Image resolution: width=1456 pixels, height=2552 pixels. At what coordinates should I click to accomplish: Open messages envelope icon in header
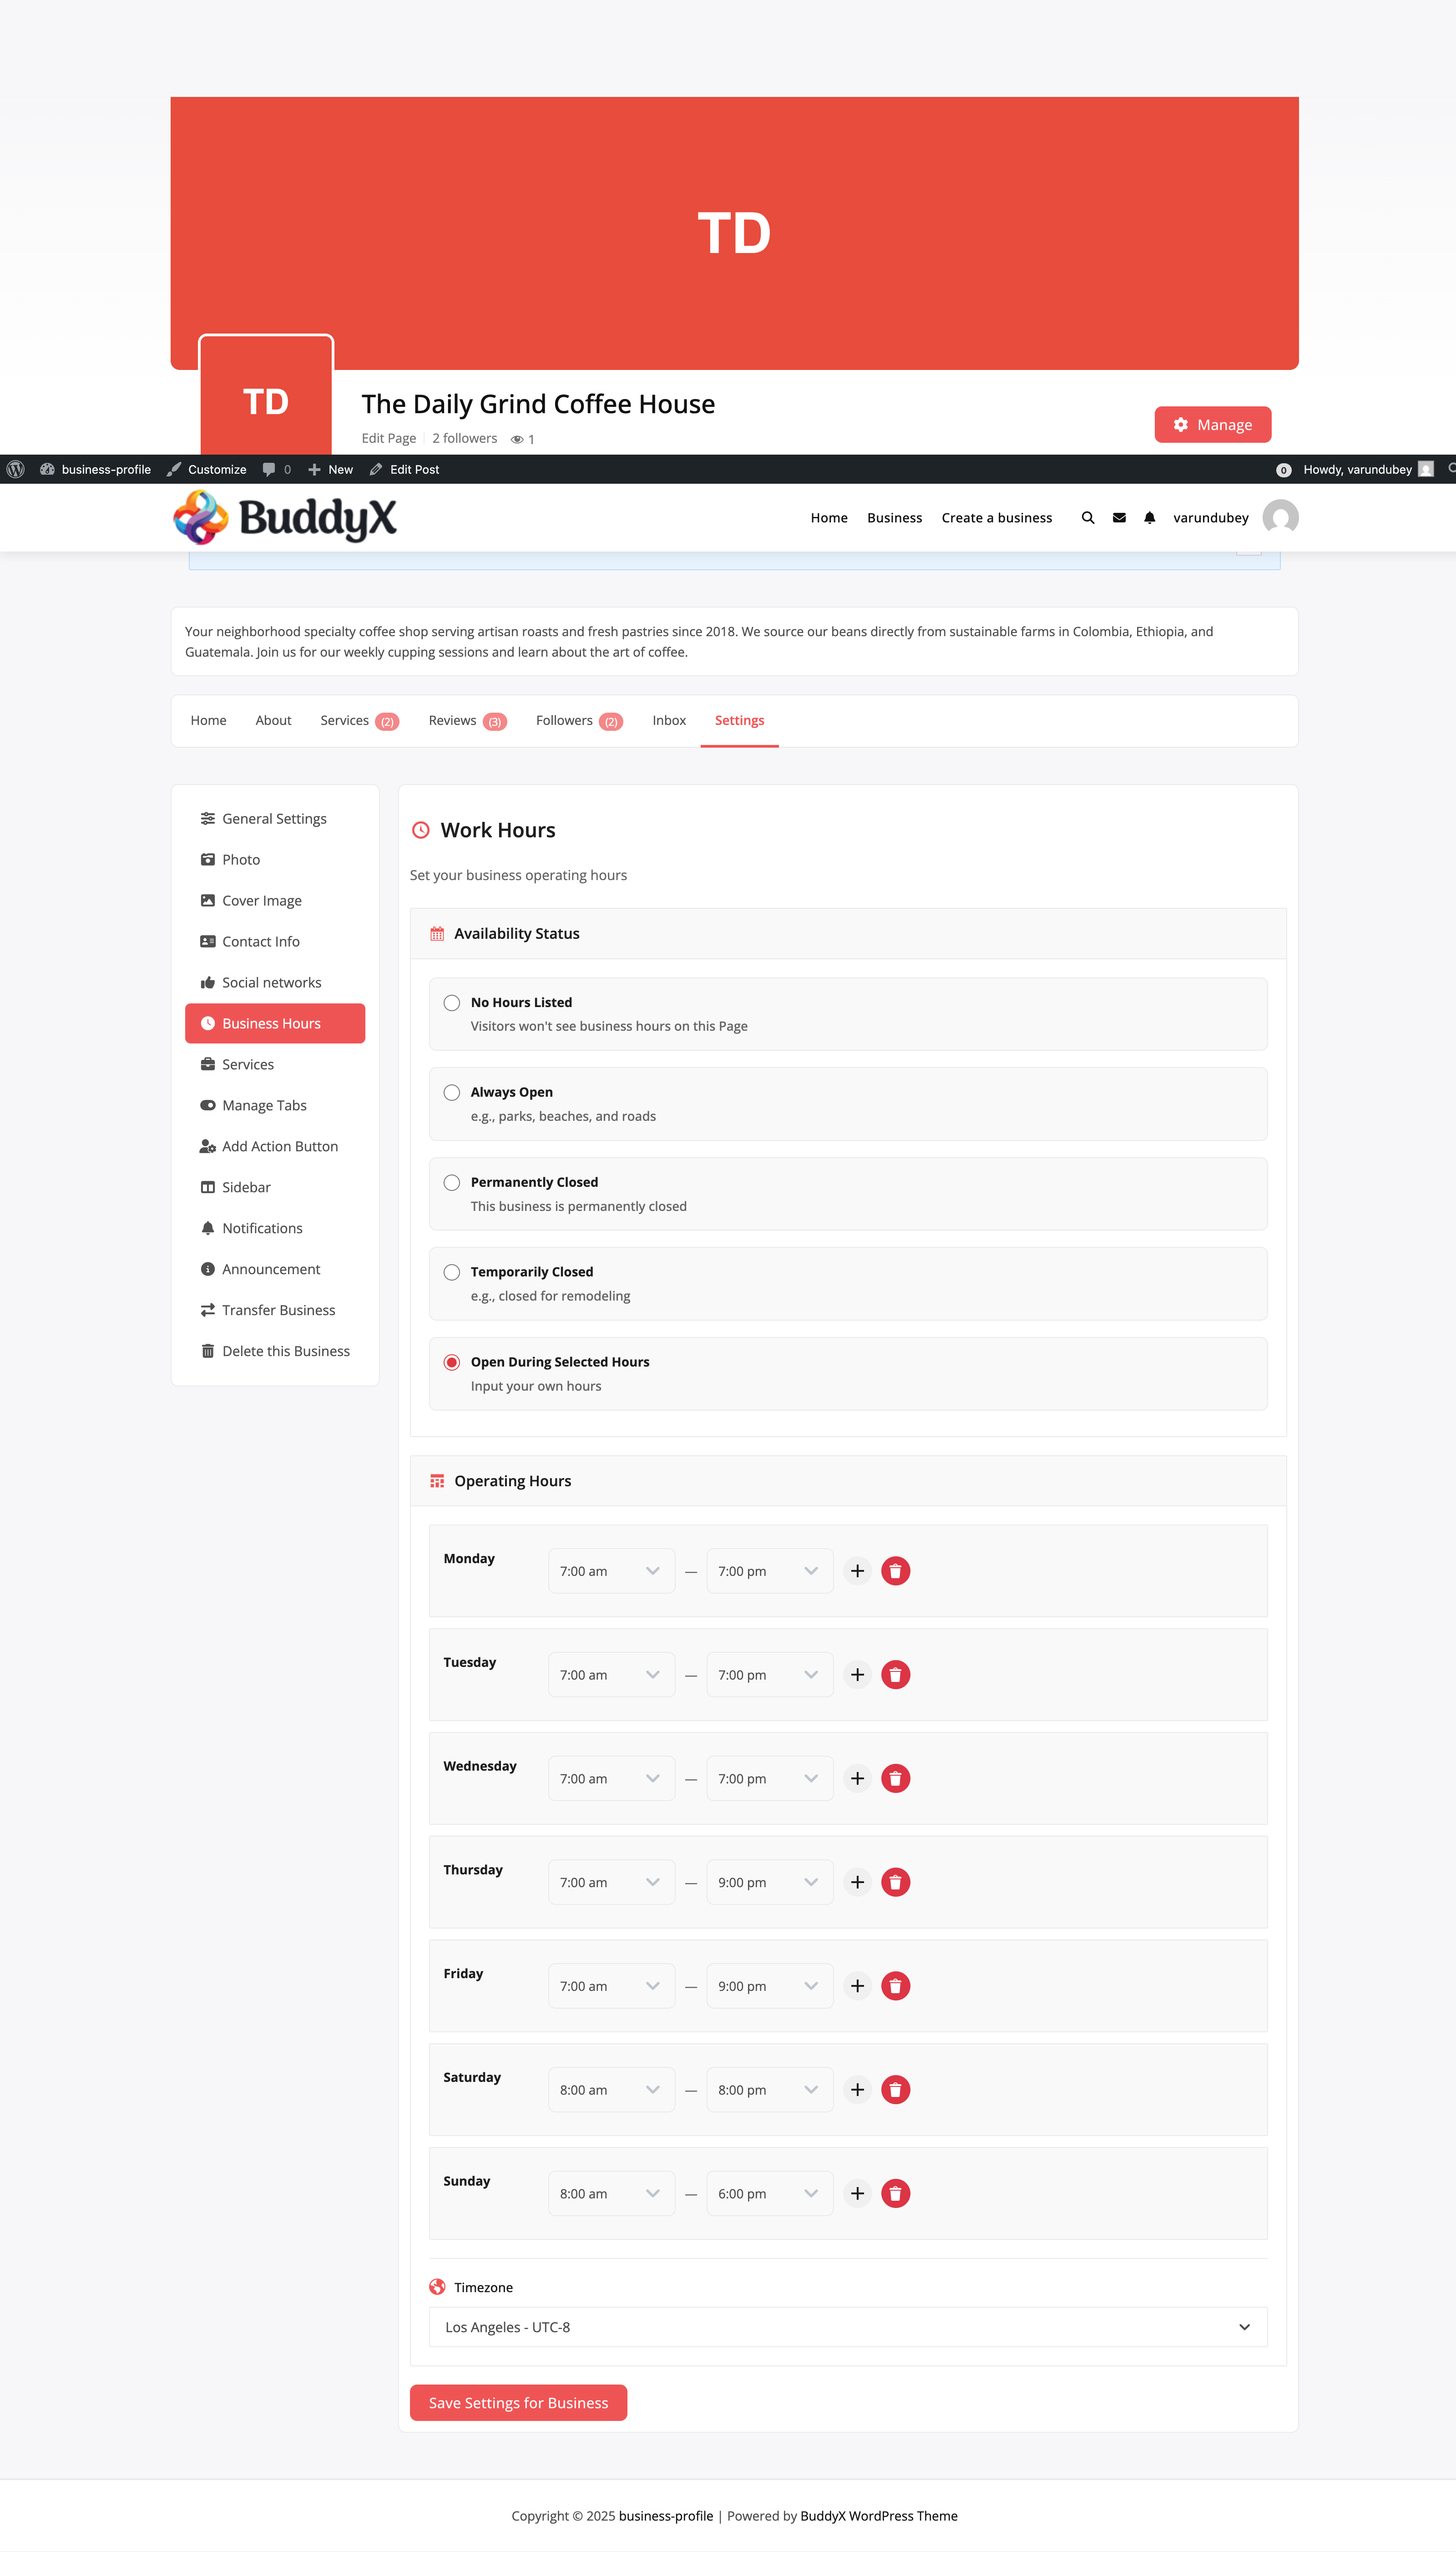tap(1119, 517)
